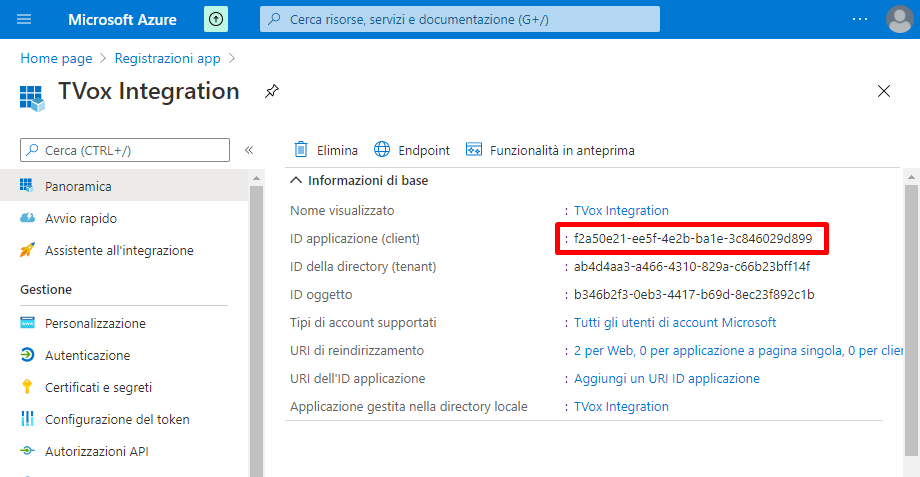This screenshot has width=920, height=477.
Task: Select Panoramica in the sidebar
Action: click(x=124, y=186)
